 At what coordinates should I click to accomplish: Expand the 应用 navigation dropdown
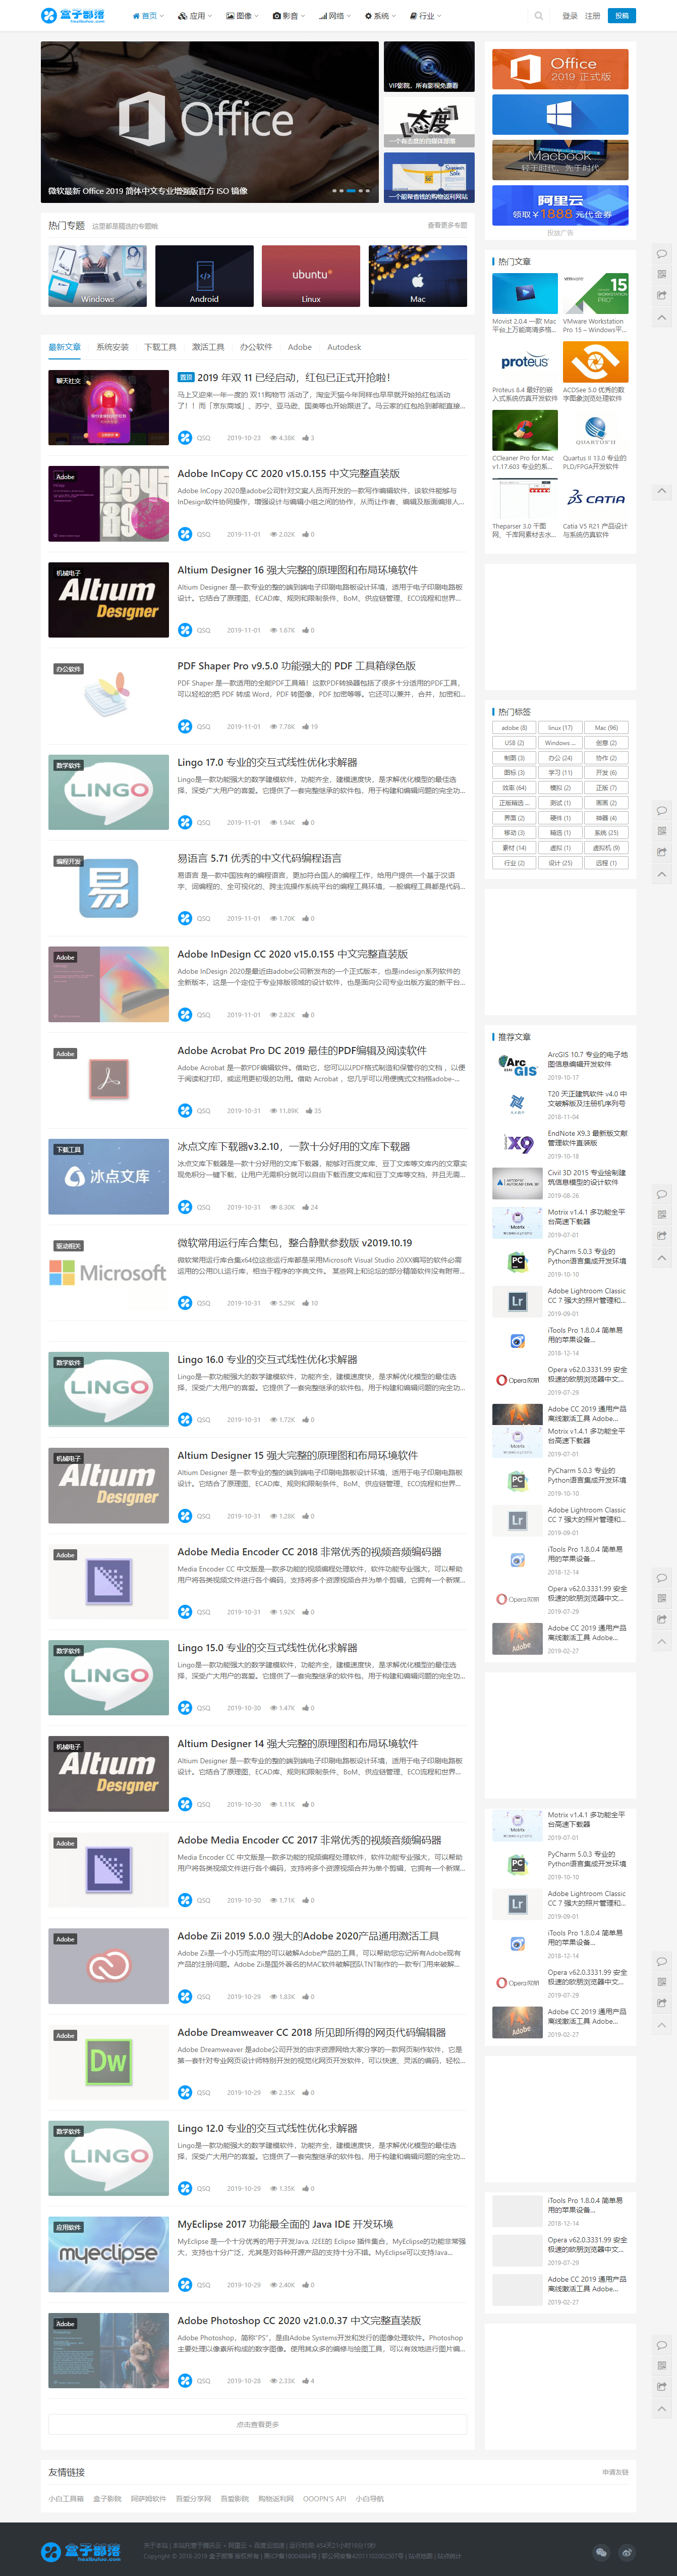(194, 16)
